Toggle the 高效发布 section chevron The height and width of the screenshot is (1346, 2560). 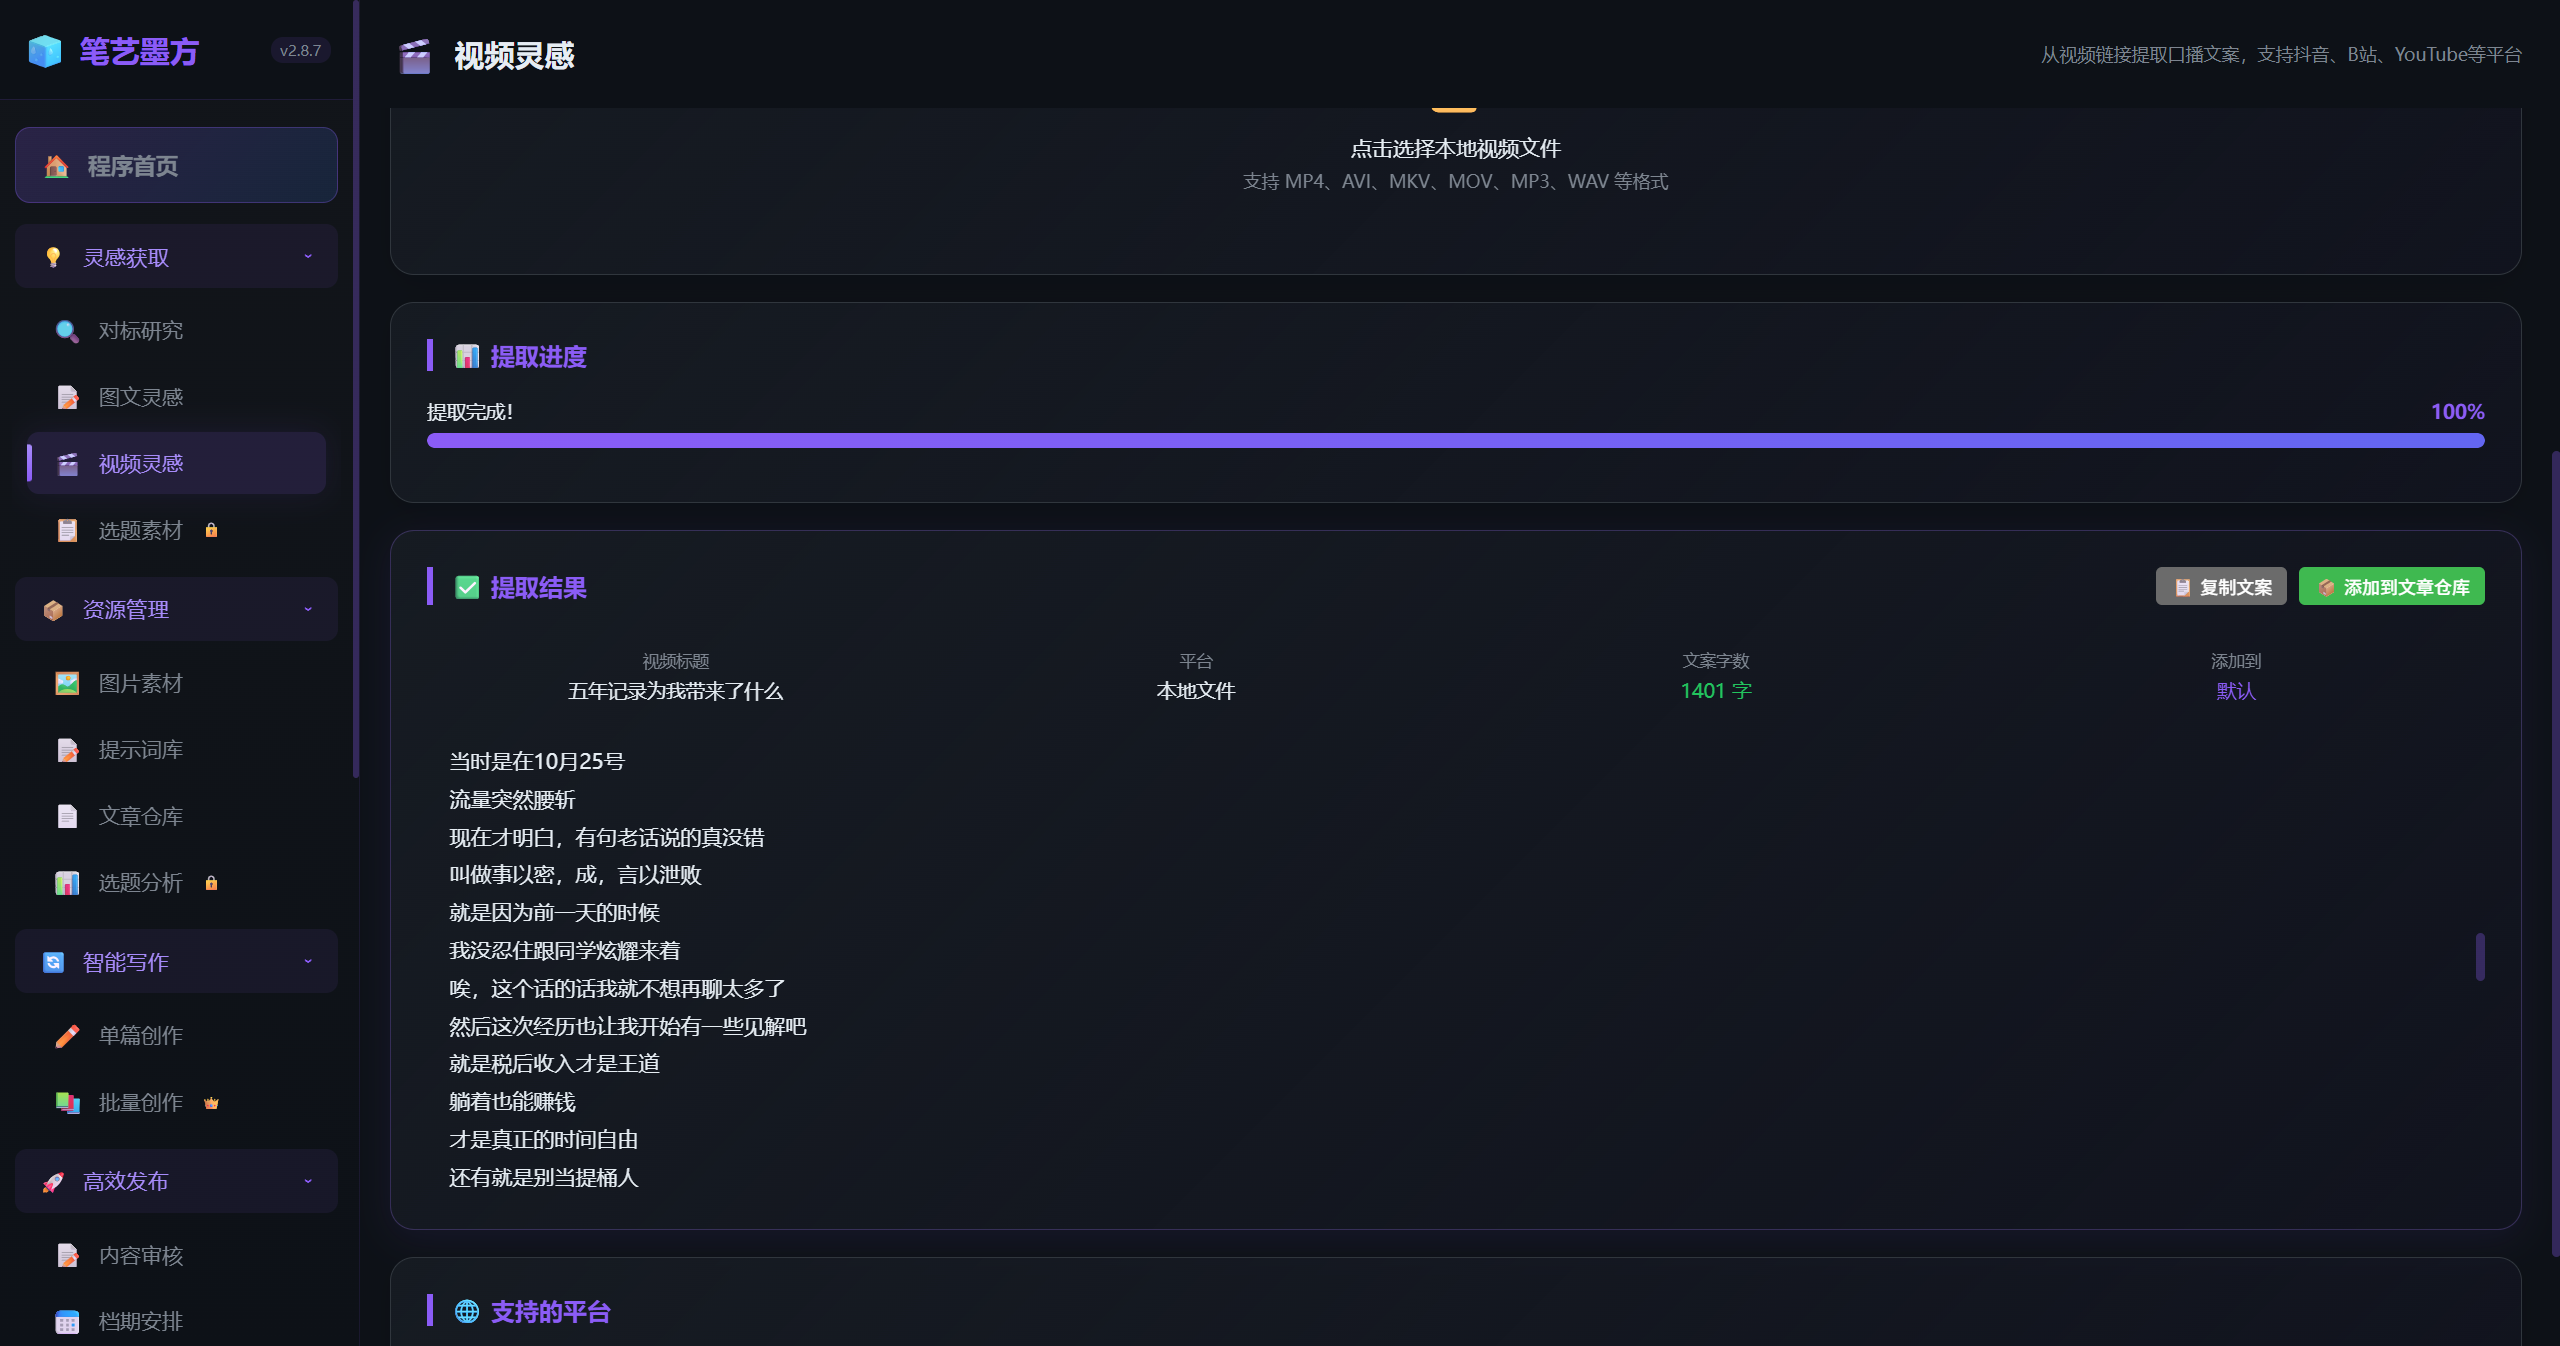(308, 1181)
